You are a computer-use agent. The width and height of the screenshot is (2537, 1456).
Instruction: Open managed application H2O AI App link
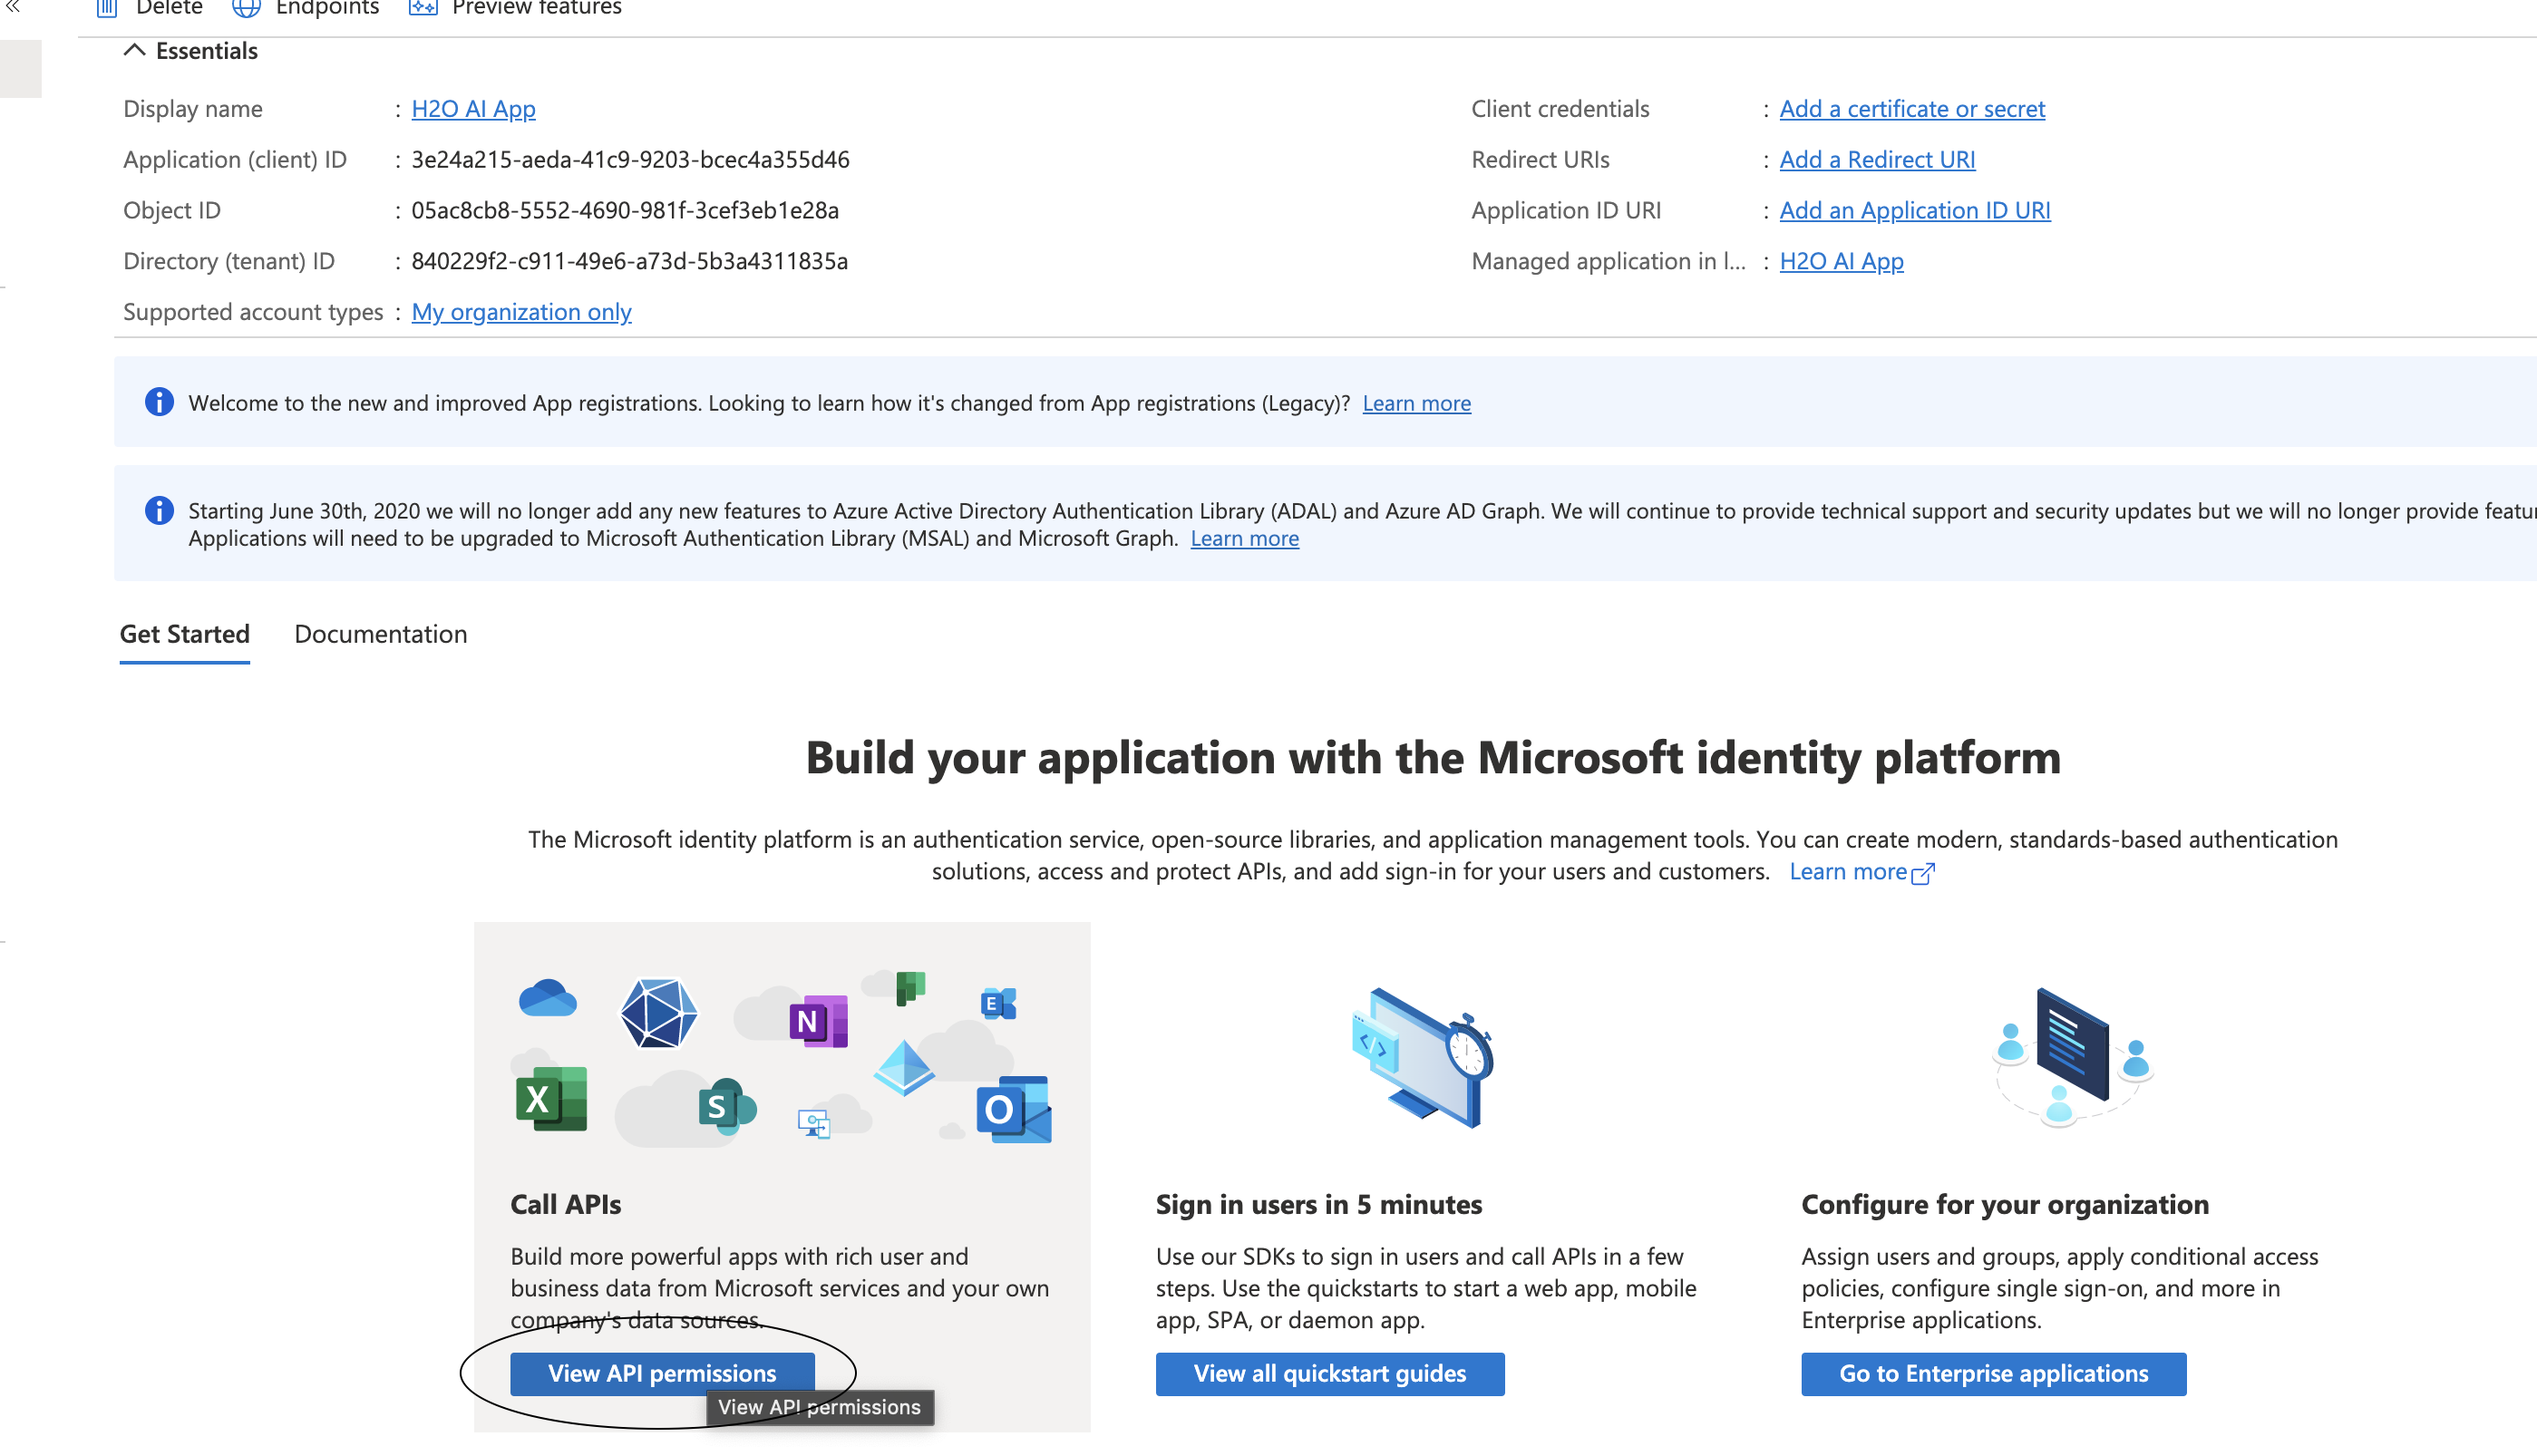point(1842,262)
